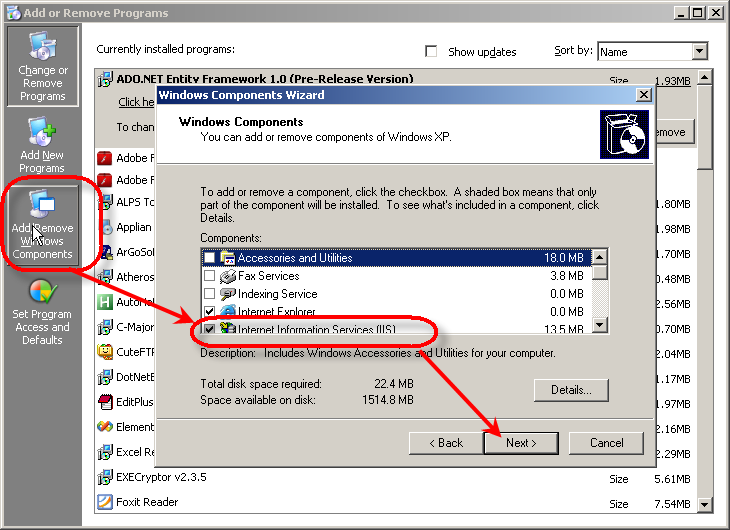
Task: Click the components list scrollbar thumb
Action: click(x=600, y=272)
